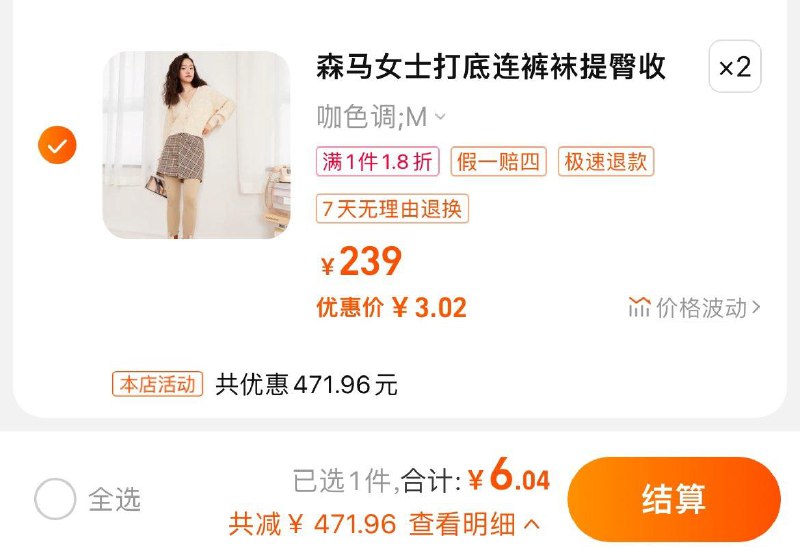Open product title 森马女士打底连裤袜提臀收
The width and height of the screenshot is (800, 551).
pyautogui.click(x=491, y=67)
